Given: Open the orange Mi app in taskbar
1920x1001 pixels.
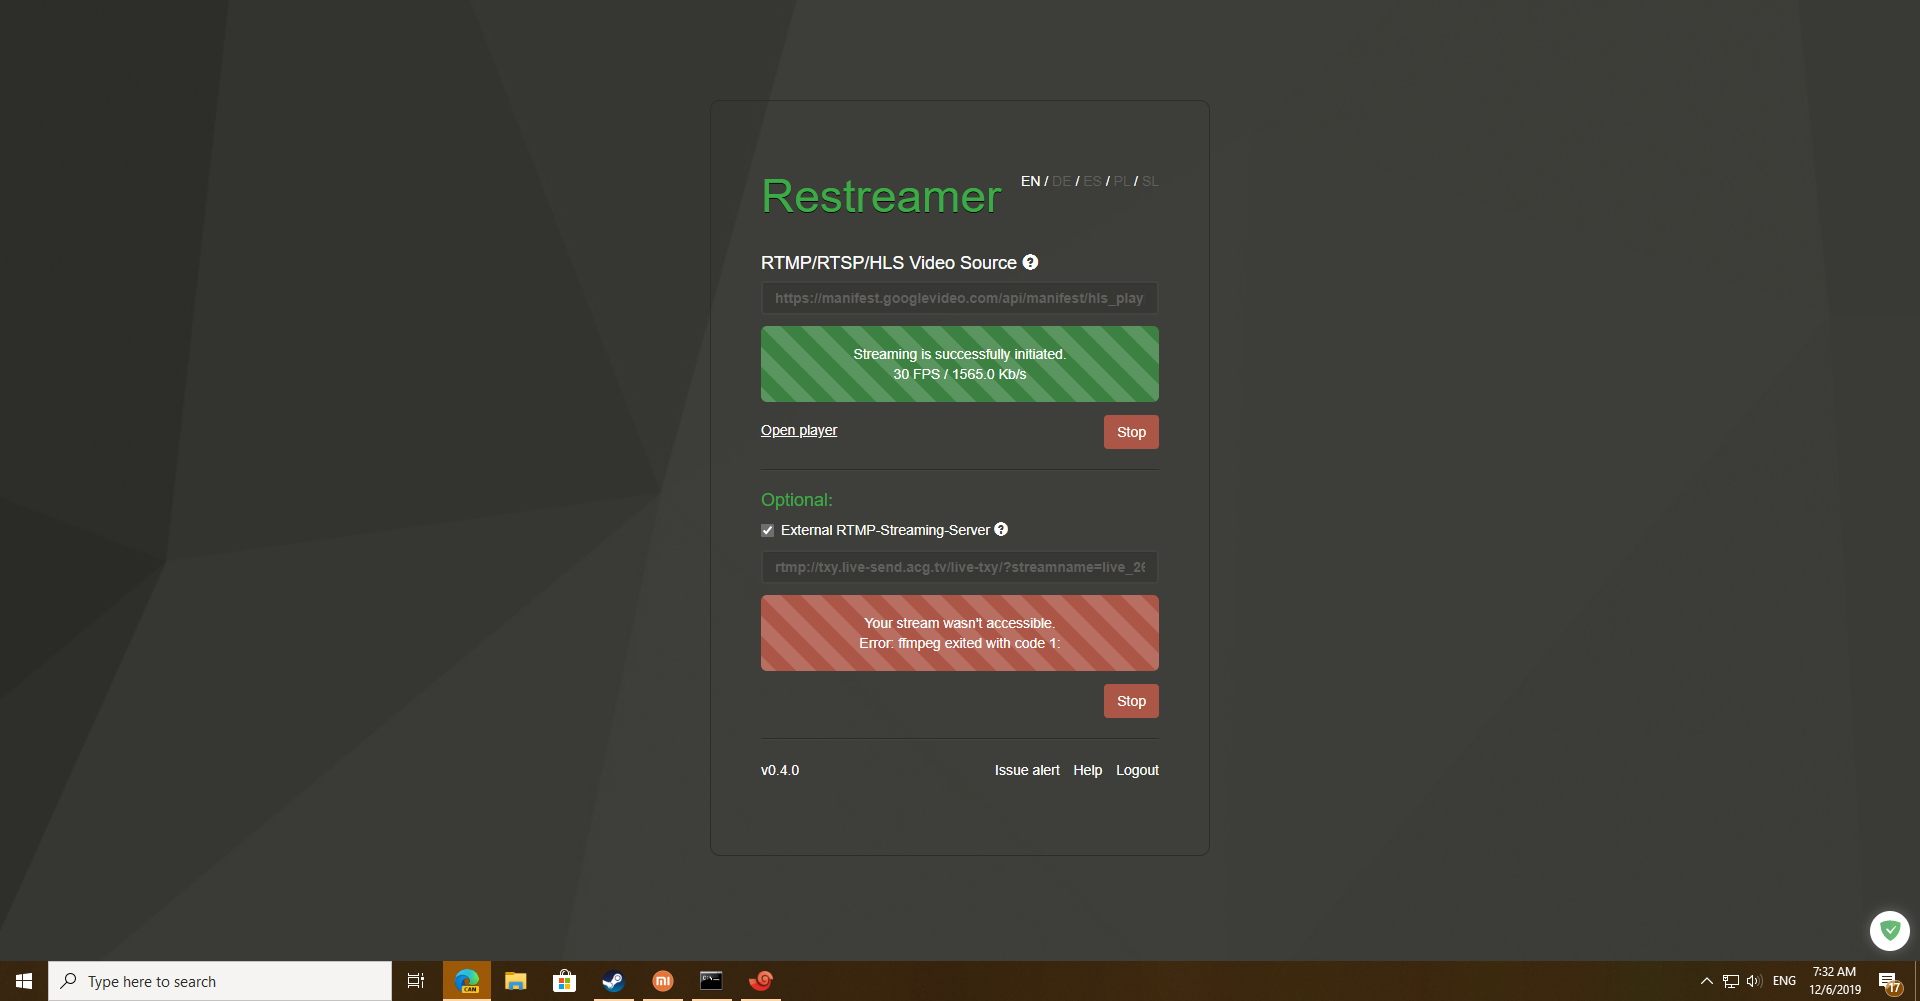Looking at the screenshot, I should point(662,981).
